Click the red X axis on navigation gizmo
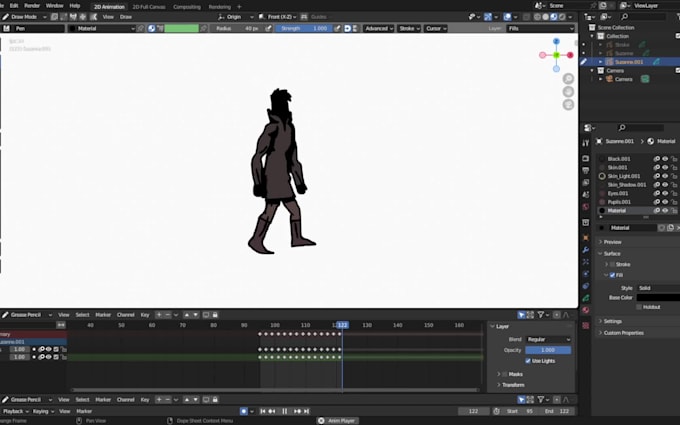 (570, 55)
